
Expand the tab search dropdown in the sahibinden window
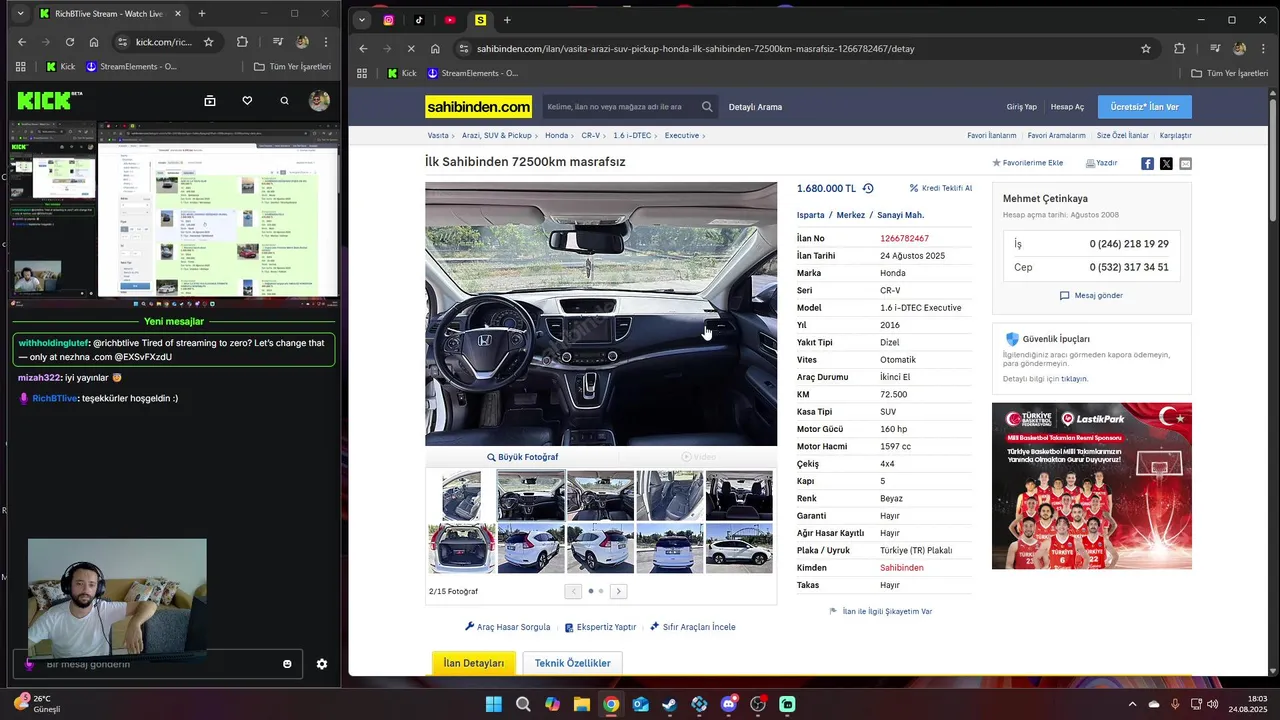[x=362, y=20]
